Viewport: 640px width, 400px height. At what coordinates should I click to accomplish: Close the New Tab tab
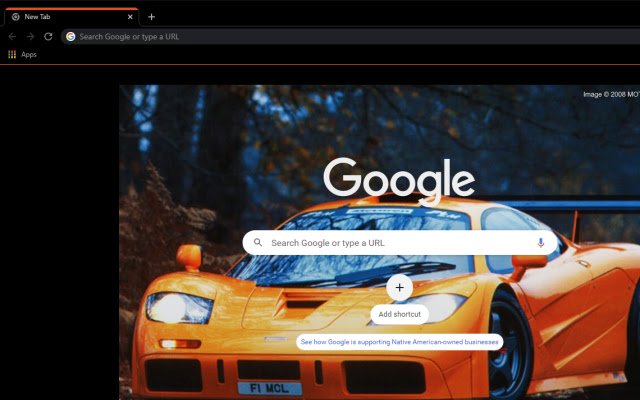click(x=130, y=17)
